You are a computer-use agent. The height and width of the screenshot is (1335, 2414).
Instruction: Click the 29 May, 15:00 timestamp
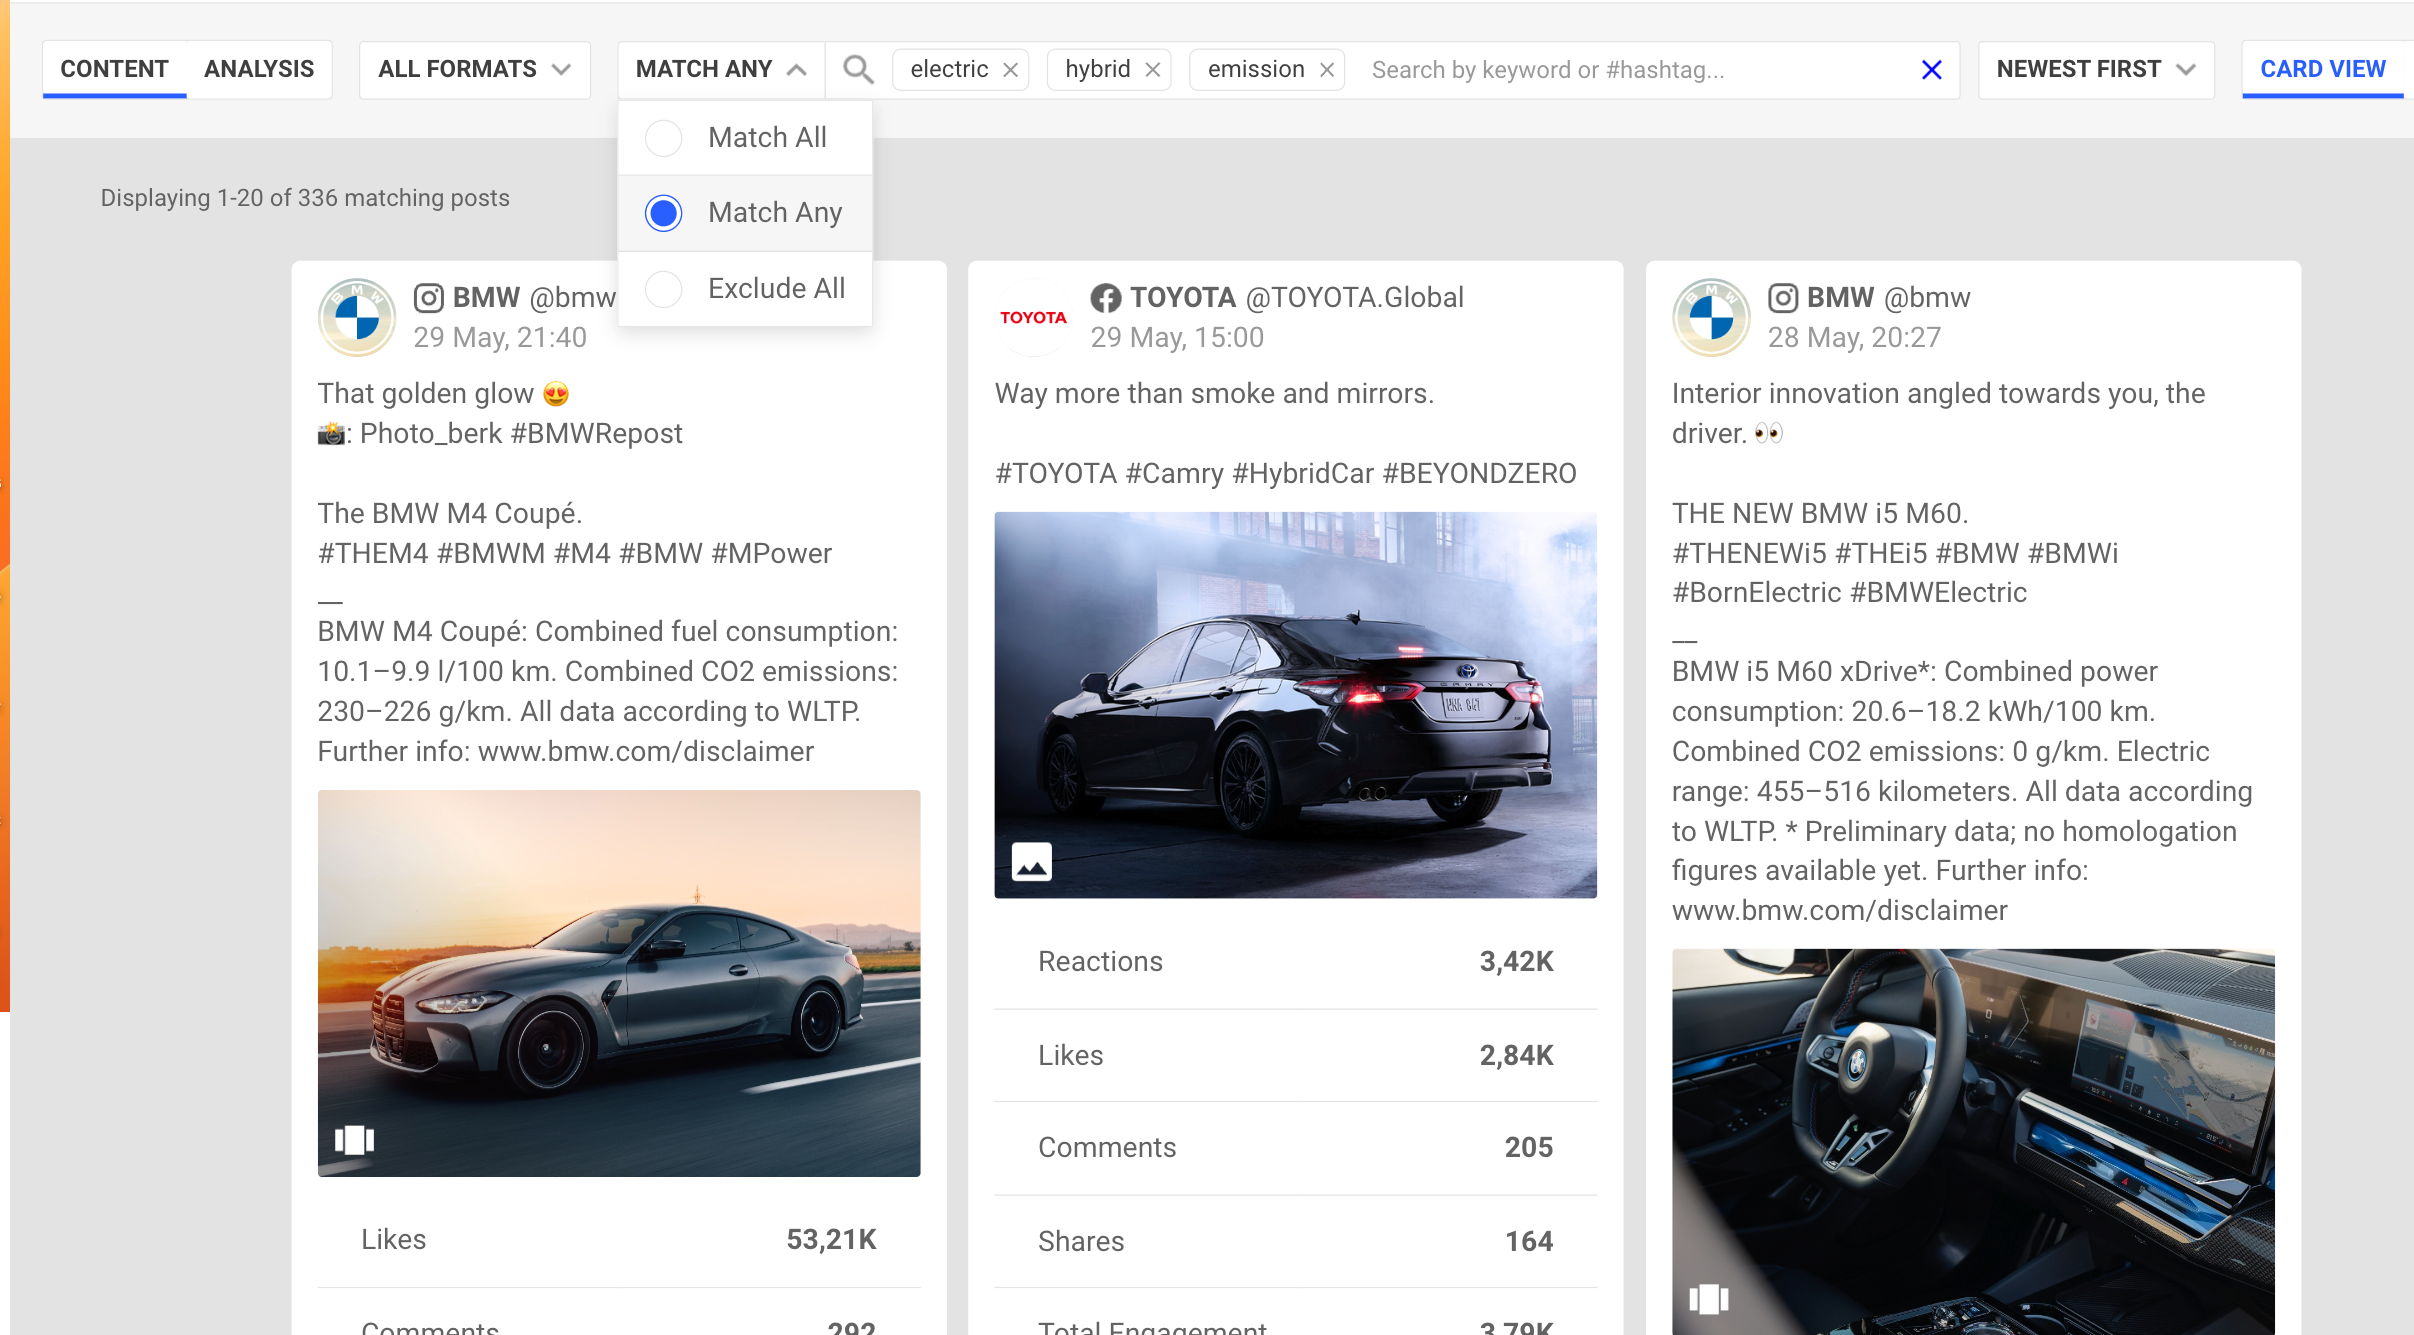1177,338
